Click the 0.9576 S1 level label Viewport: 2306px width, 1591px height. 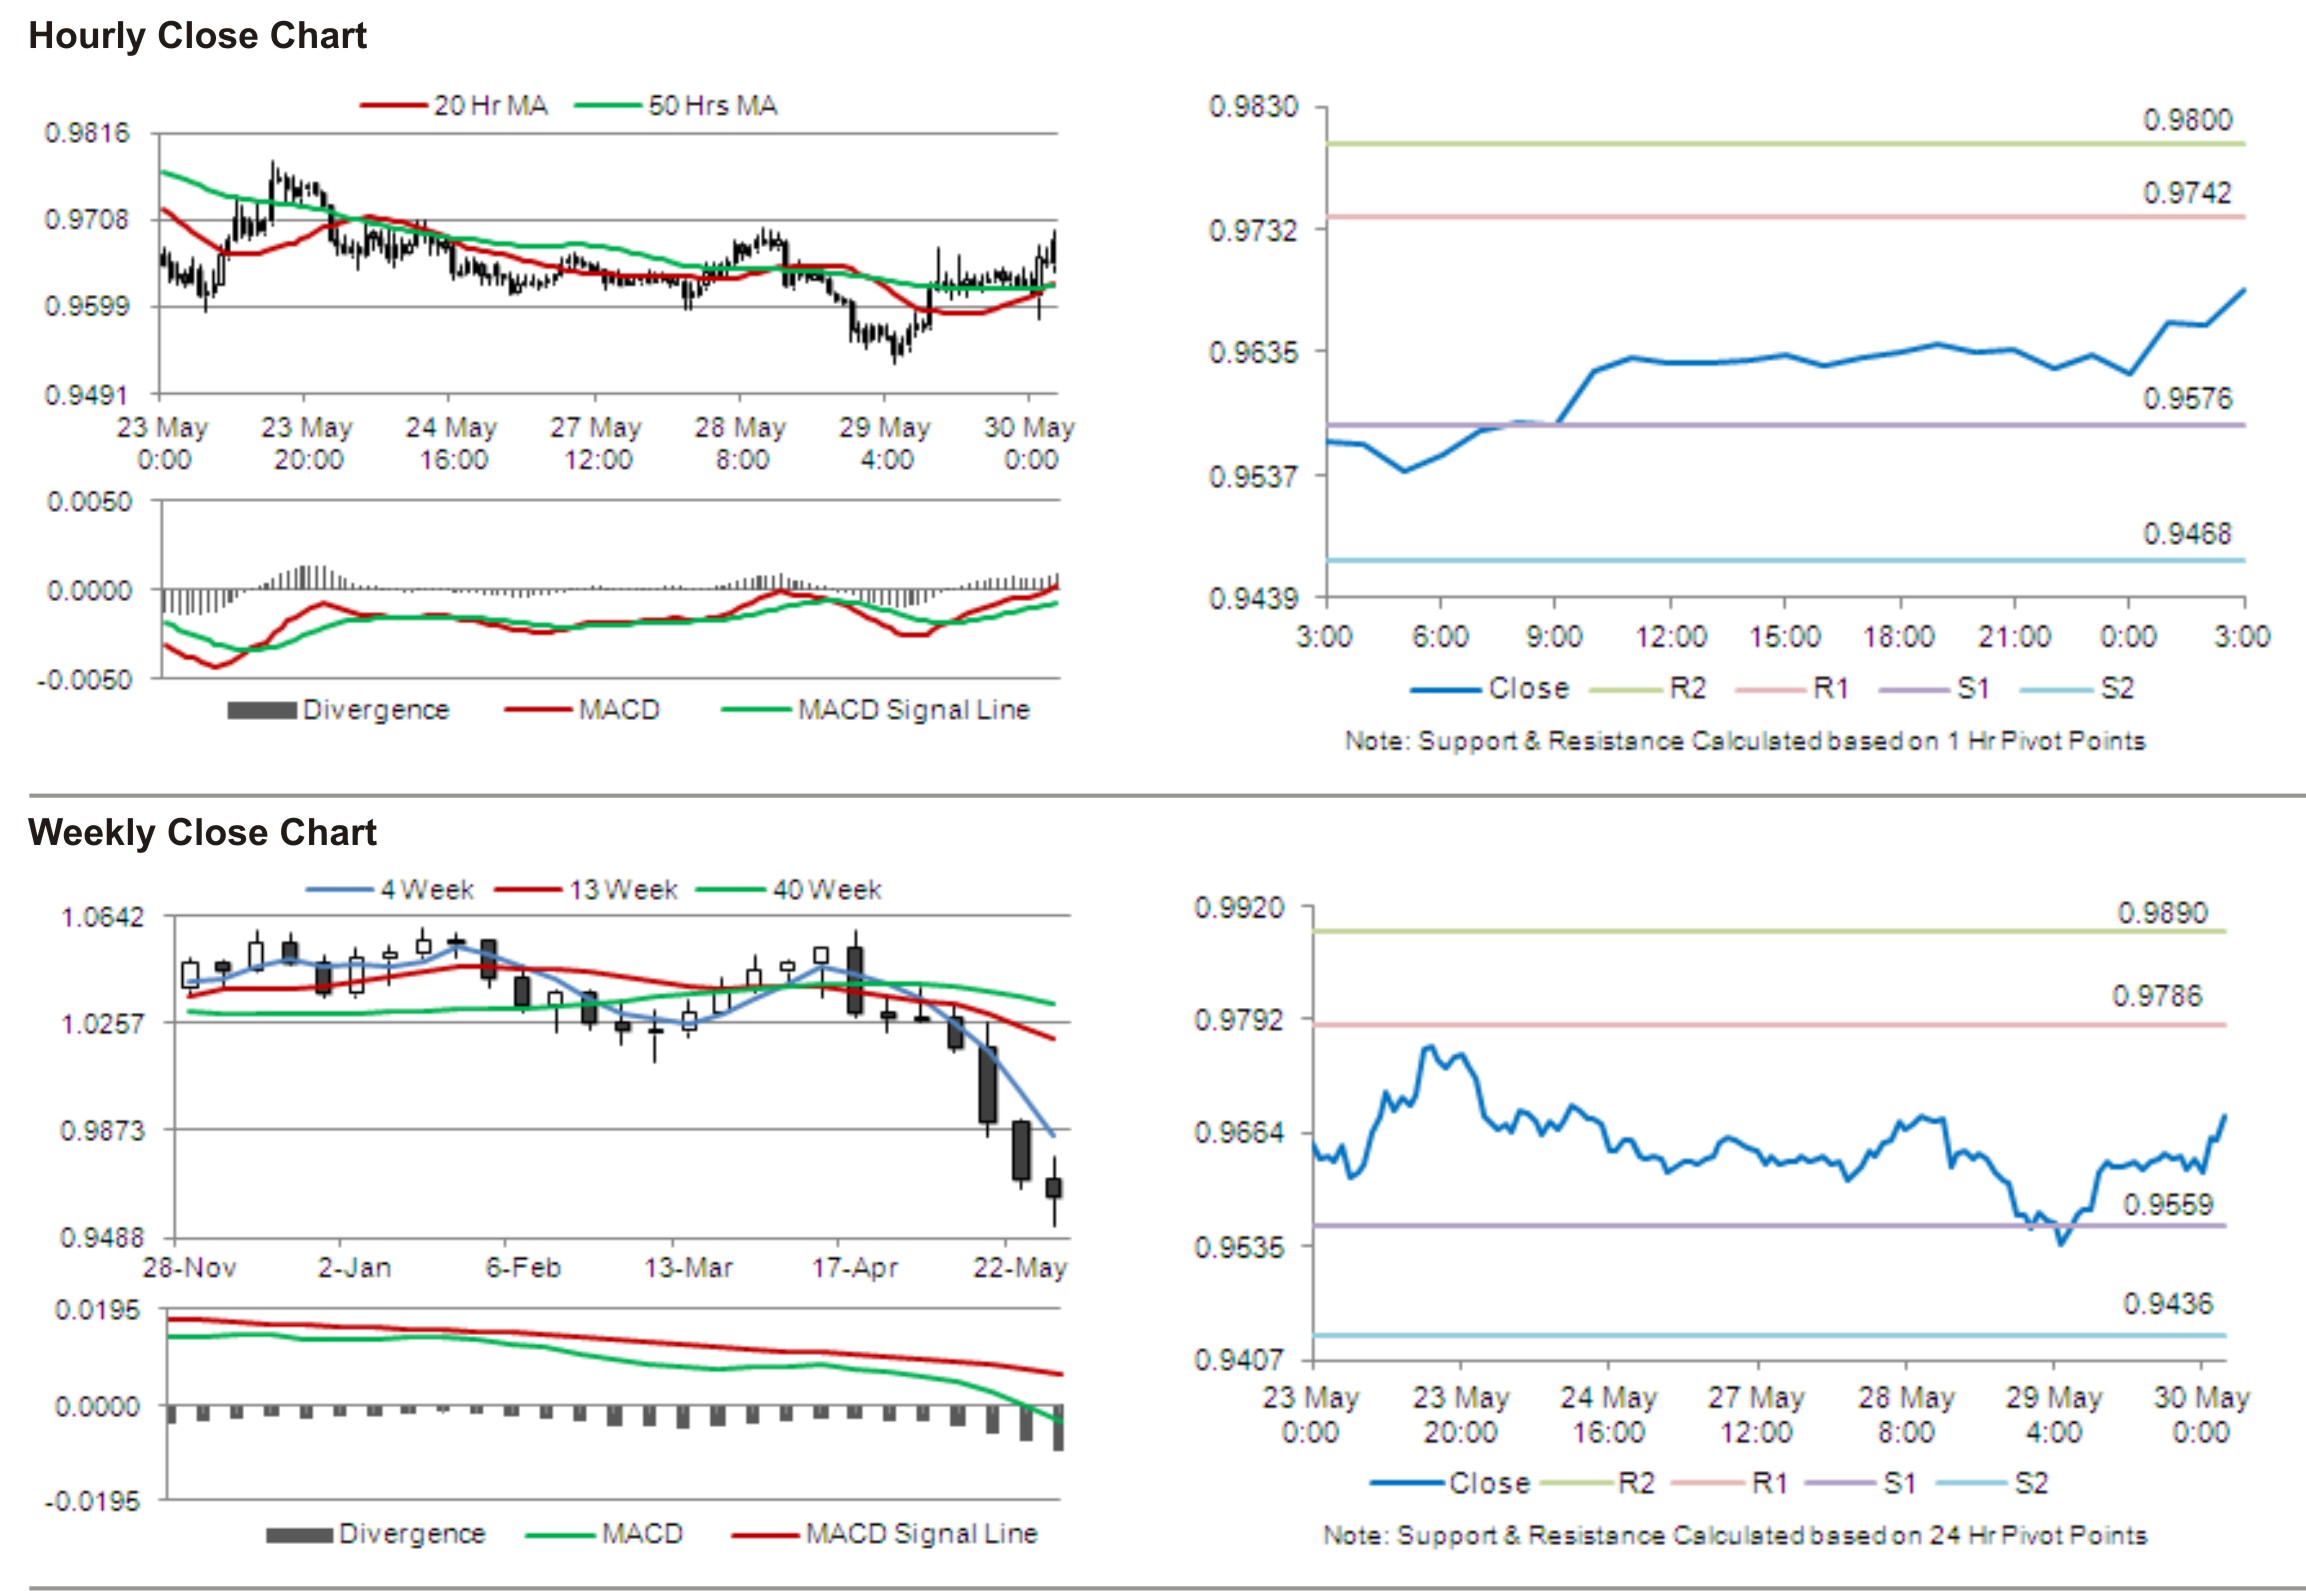[2187, 399]
